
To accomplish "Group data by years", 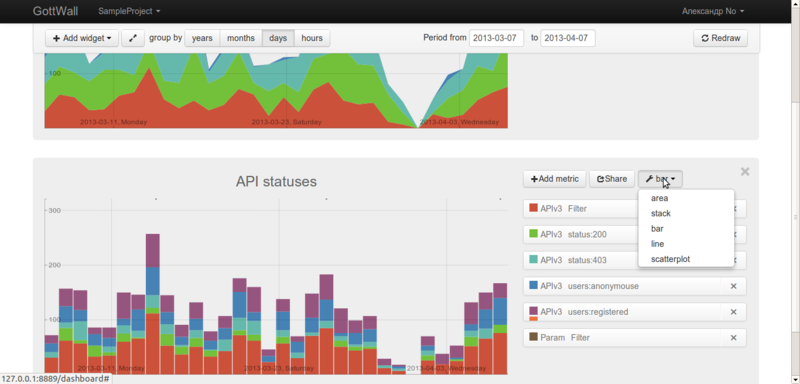I will pos(202,38).
